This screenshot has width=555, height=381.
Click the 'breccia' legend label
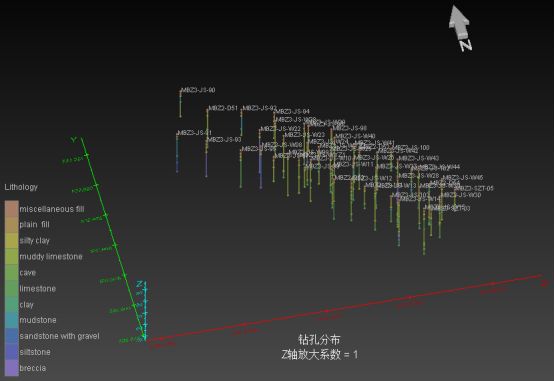33,368
